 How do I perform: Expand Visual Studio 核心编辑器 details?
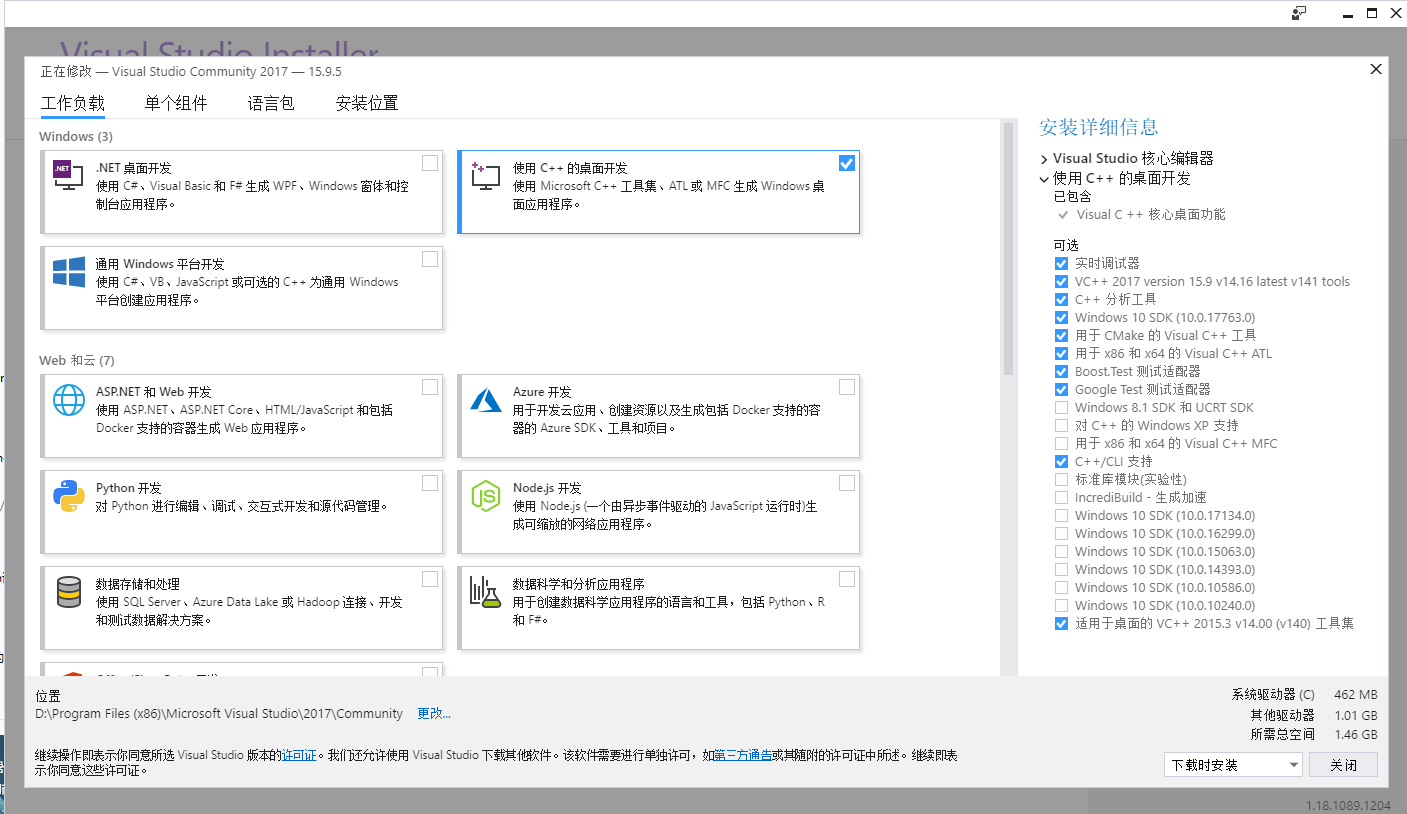[x=1043, y=157]
